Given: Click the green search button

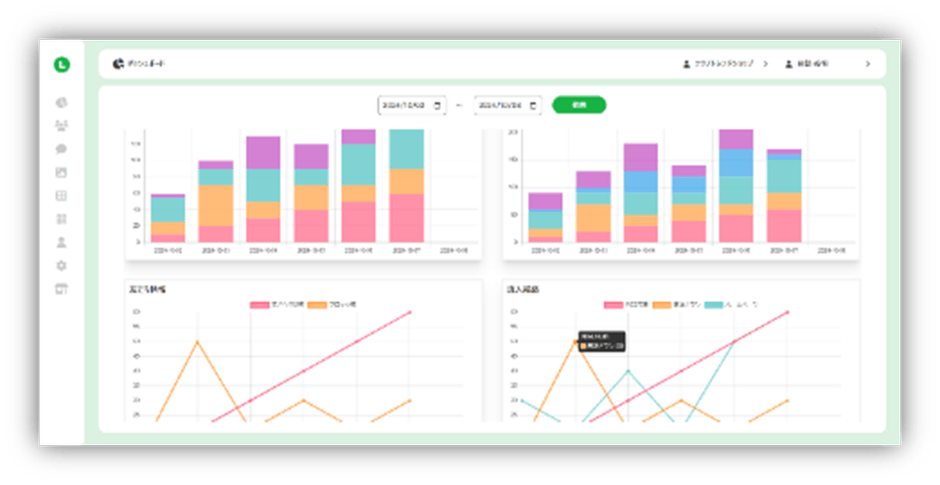Looking at the screenshot, I should [579, 105].
